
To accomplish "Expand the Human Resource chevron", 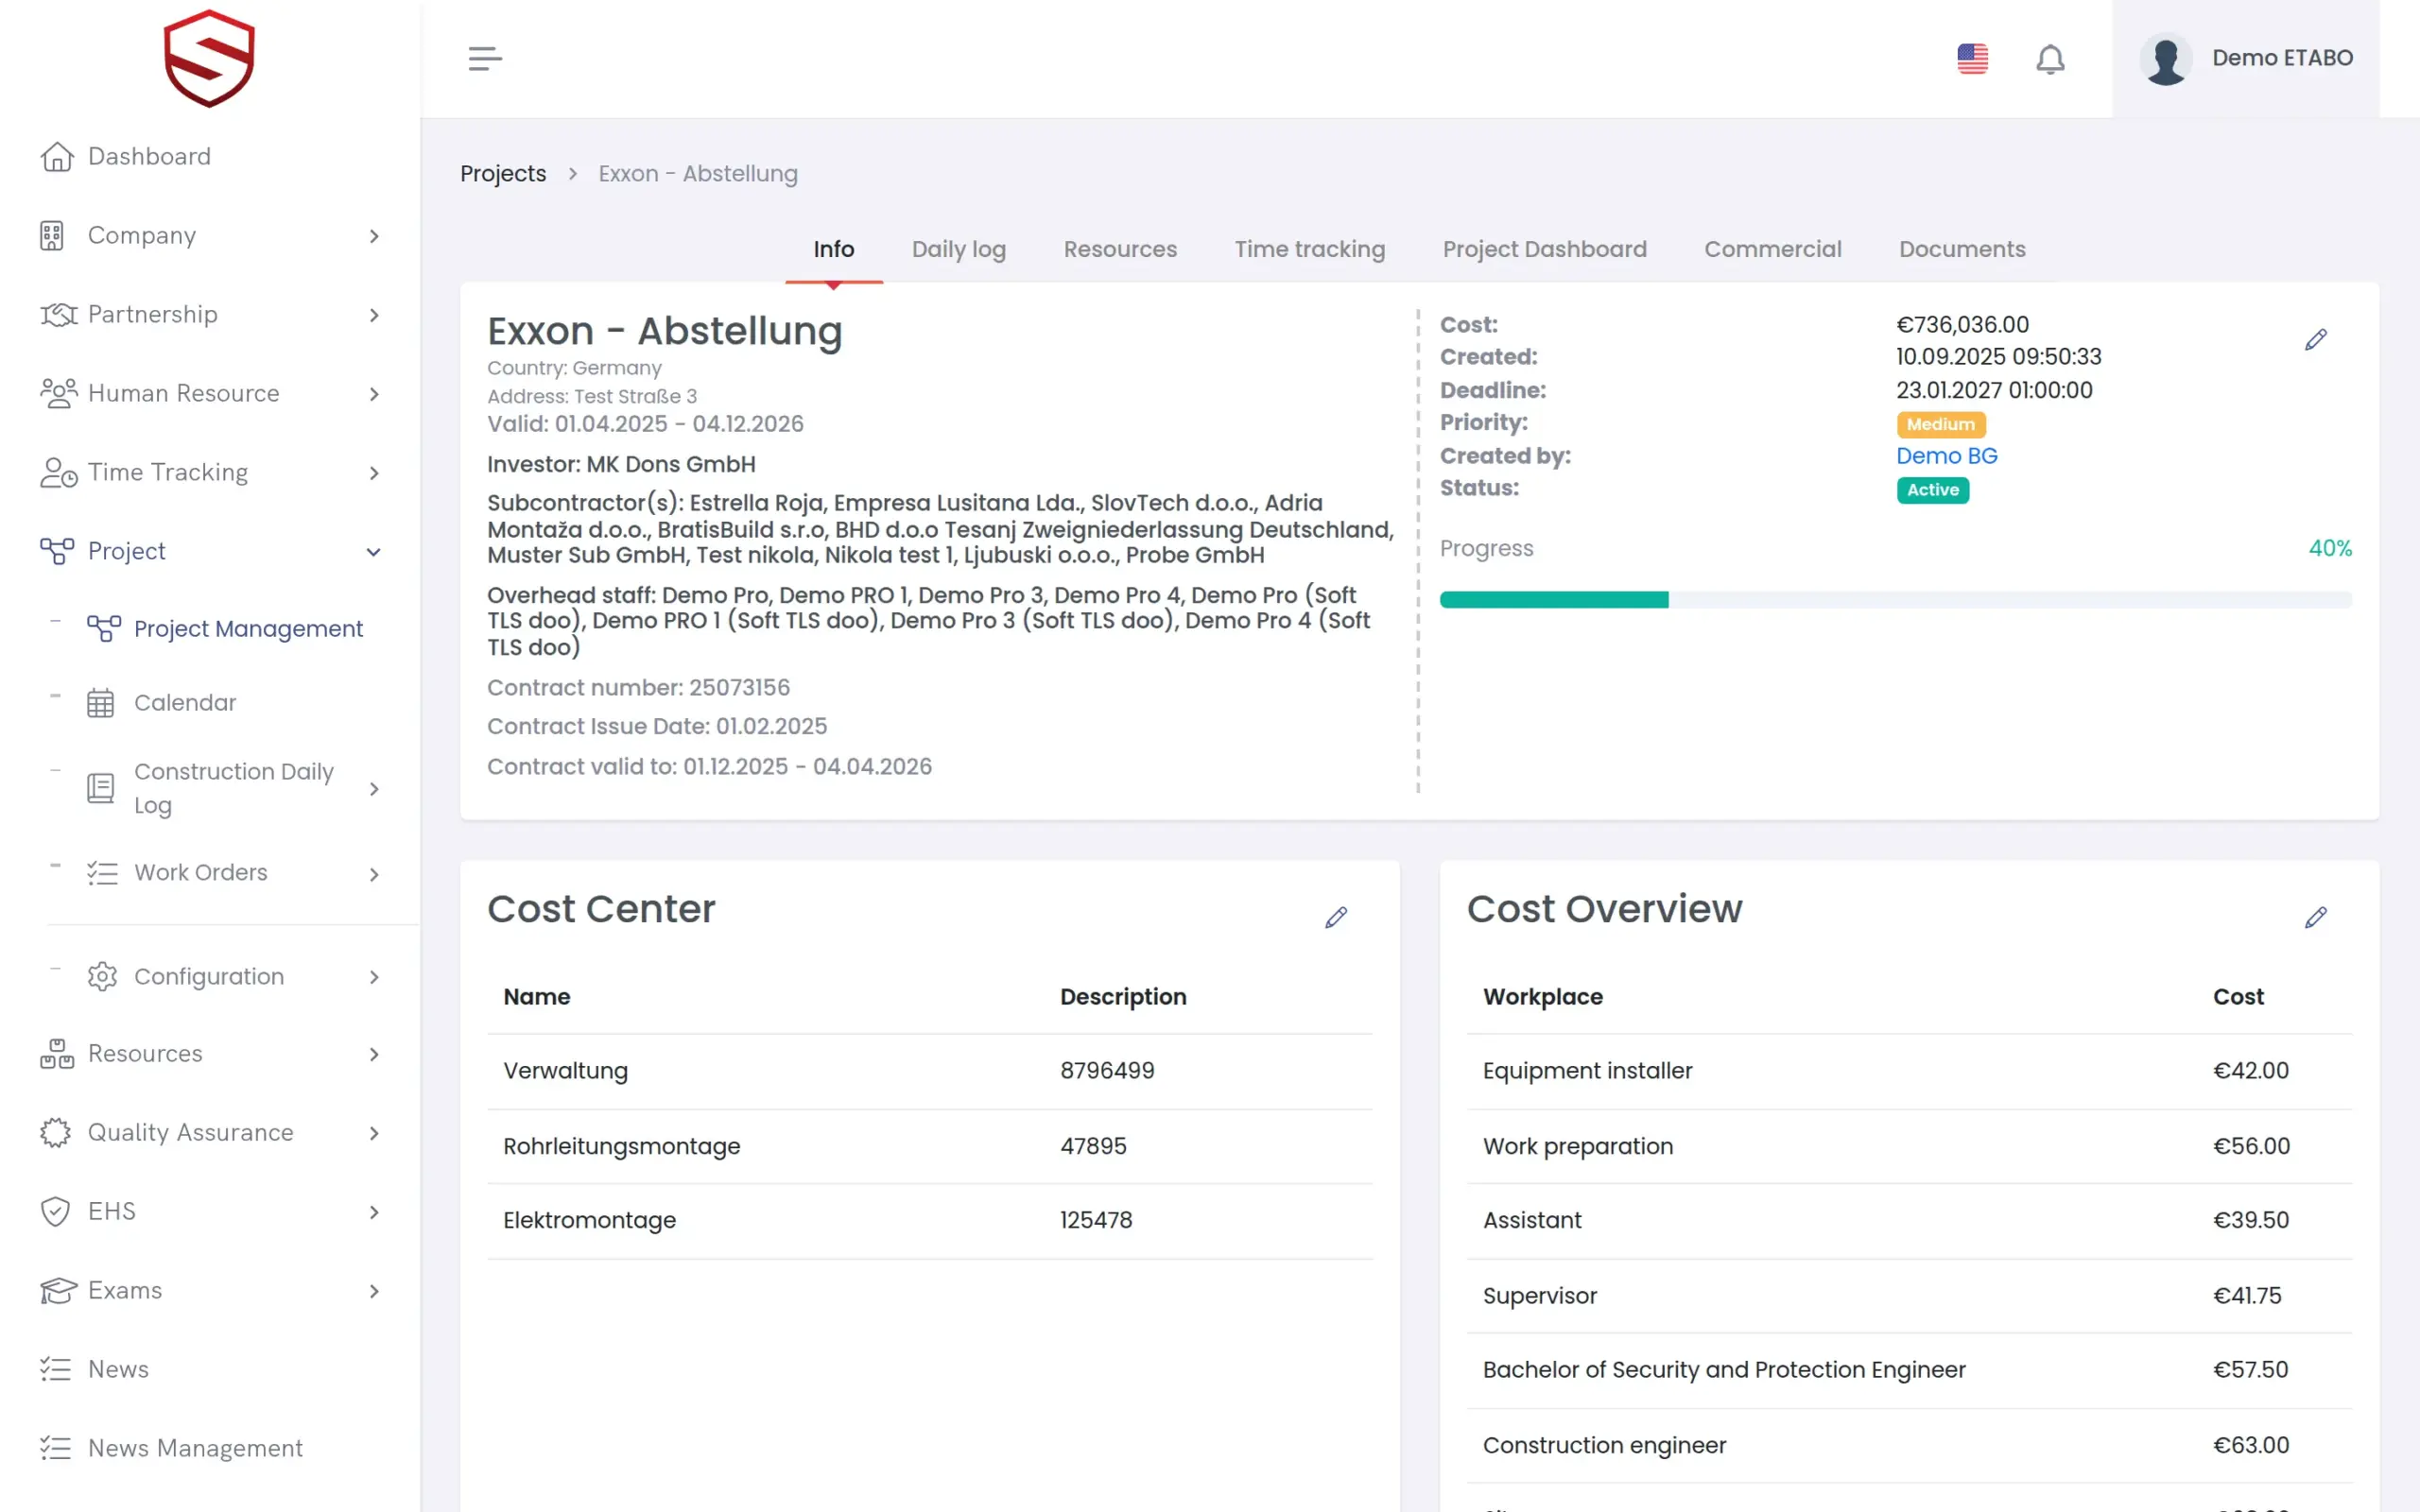I will tap(374, 394).
